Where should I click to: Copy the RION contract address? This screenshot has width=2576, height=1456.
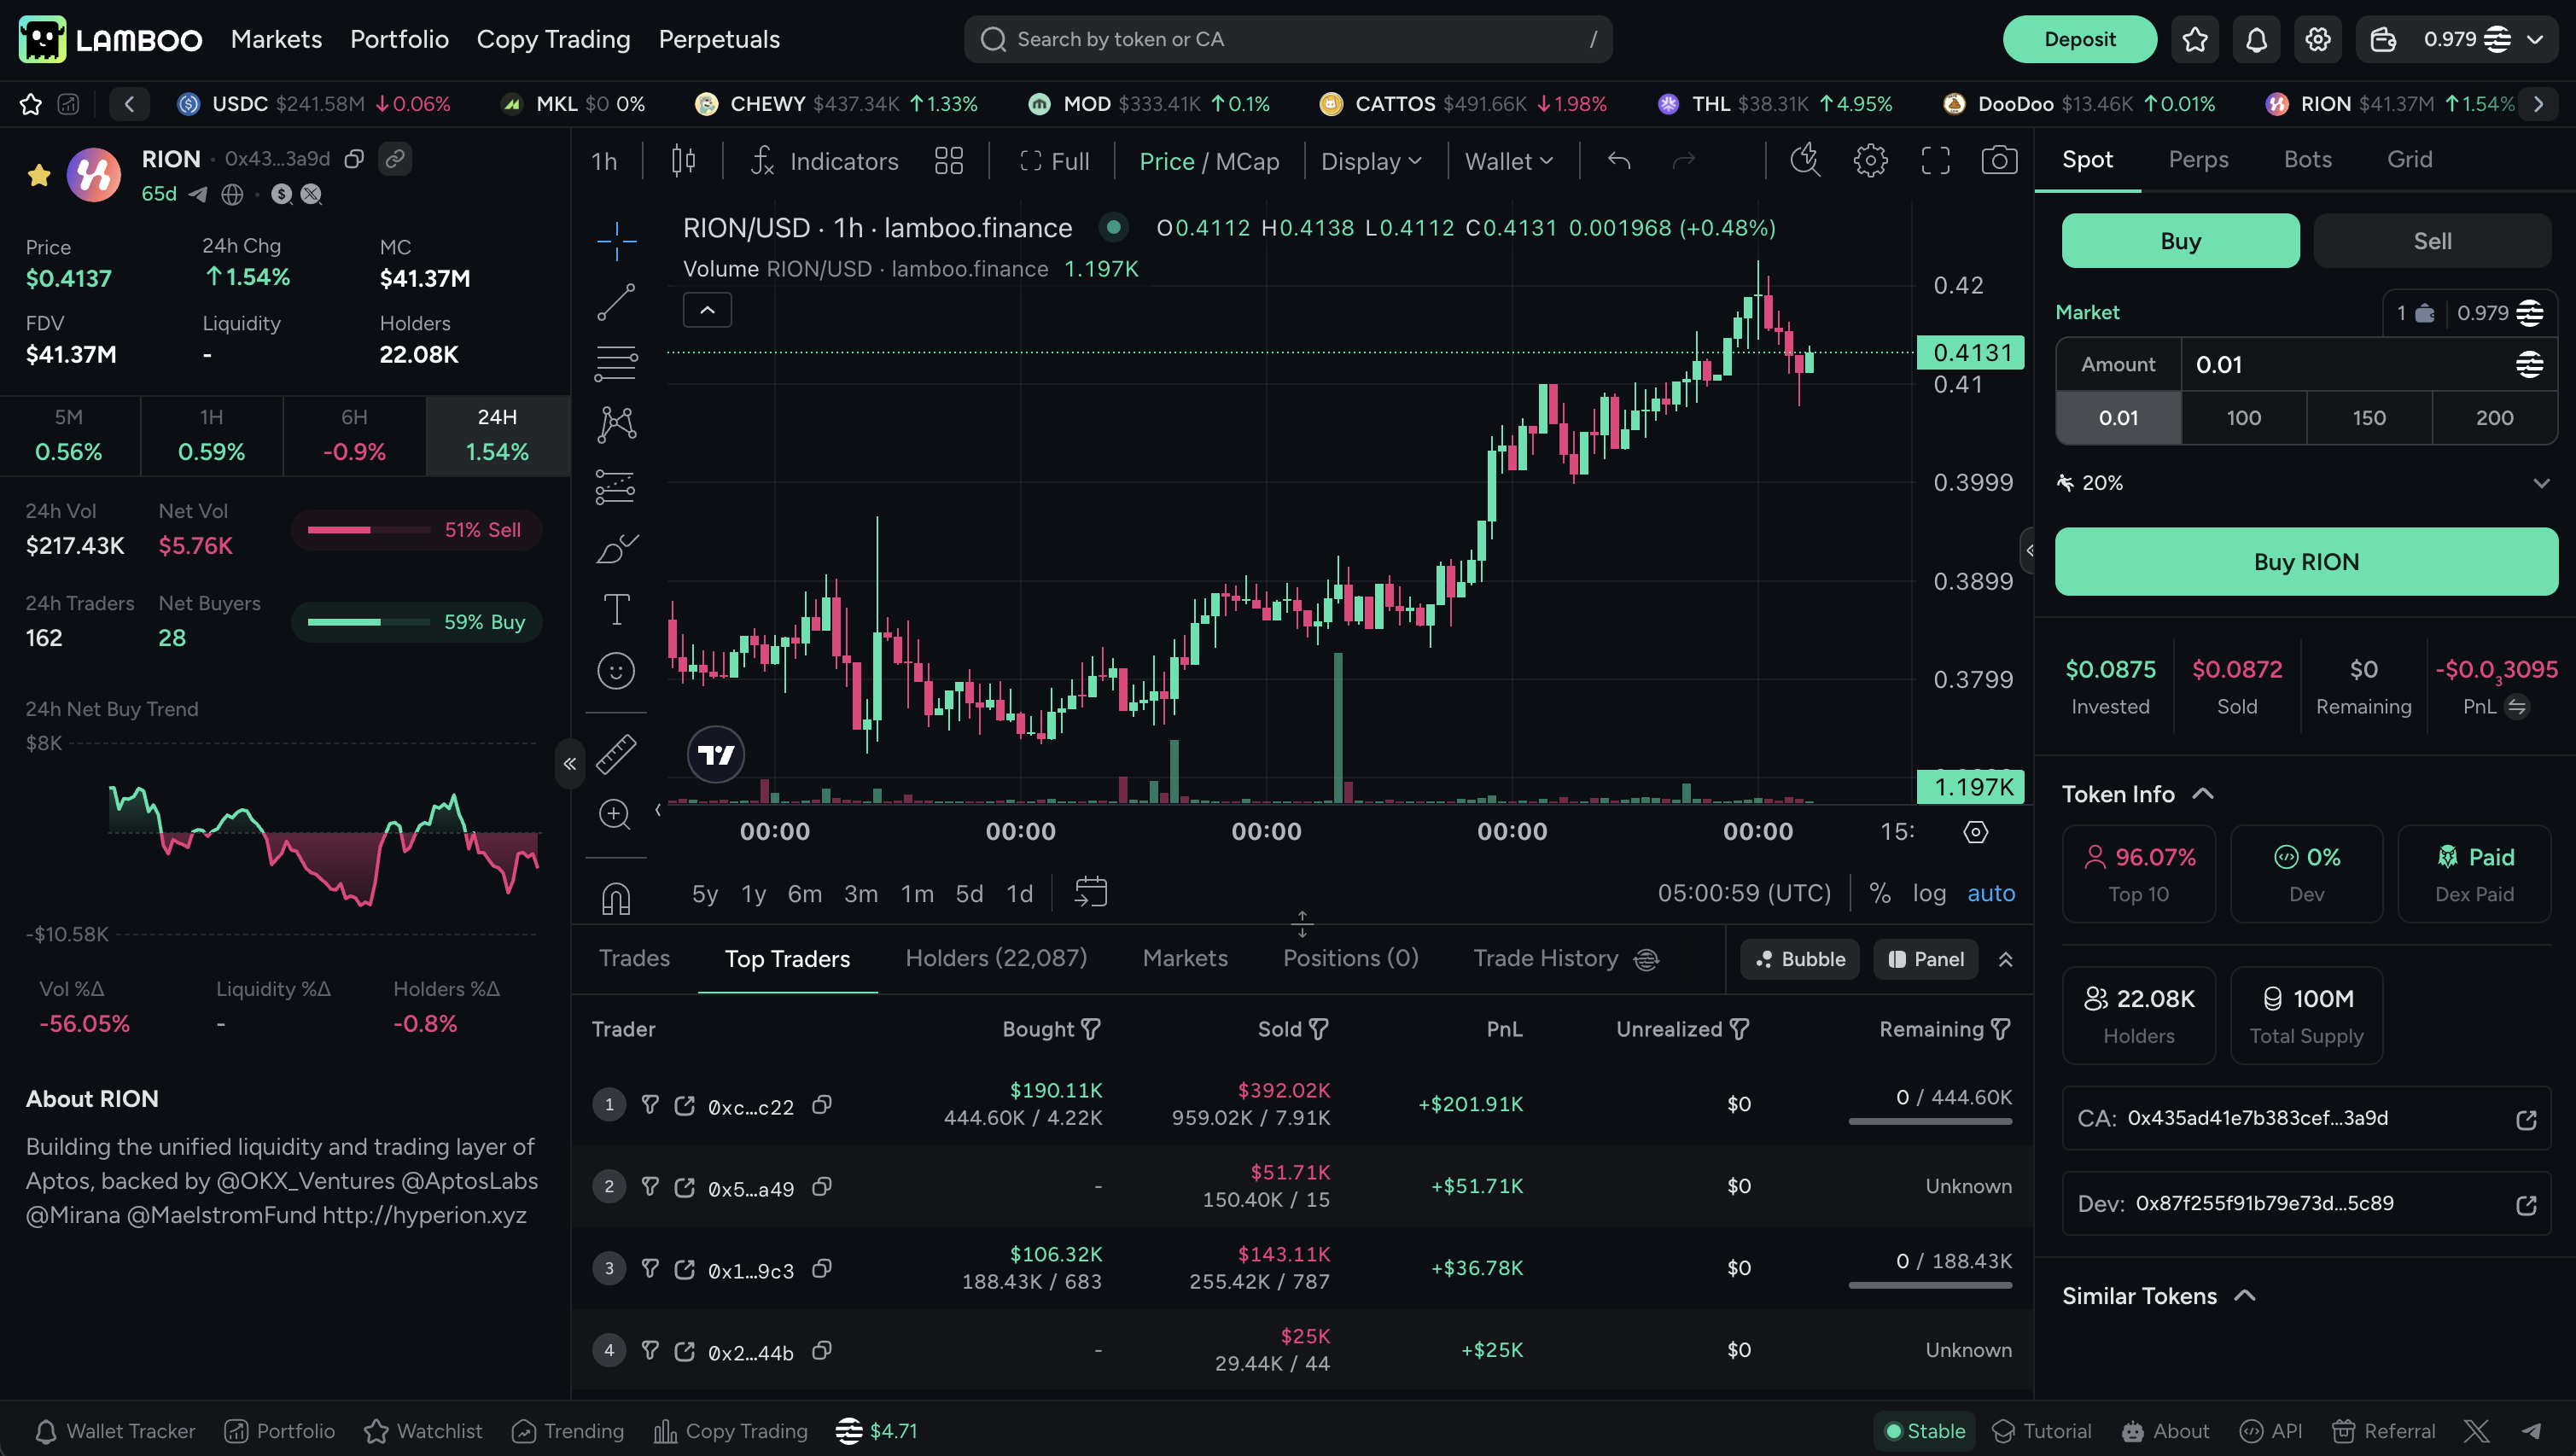tap(354, 159)
